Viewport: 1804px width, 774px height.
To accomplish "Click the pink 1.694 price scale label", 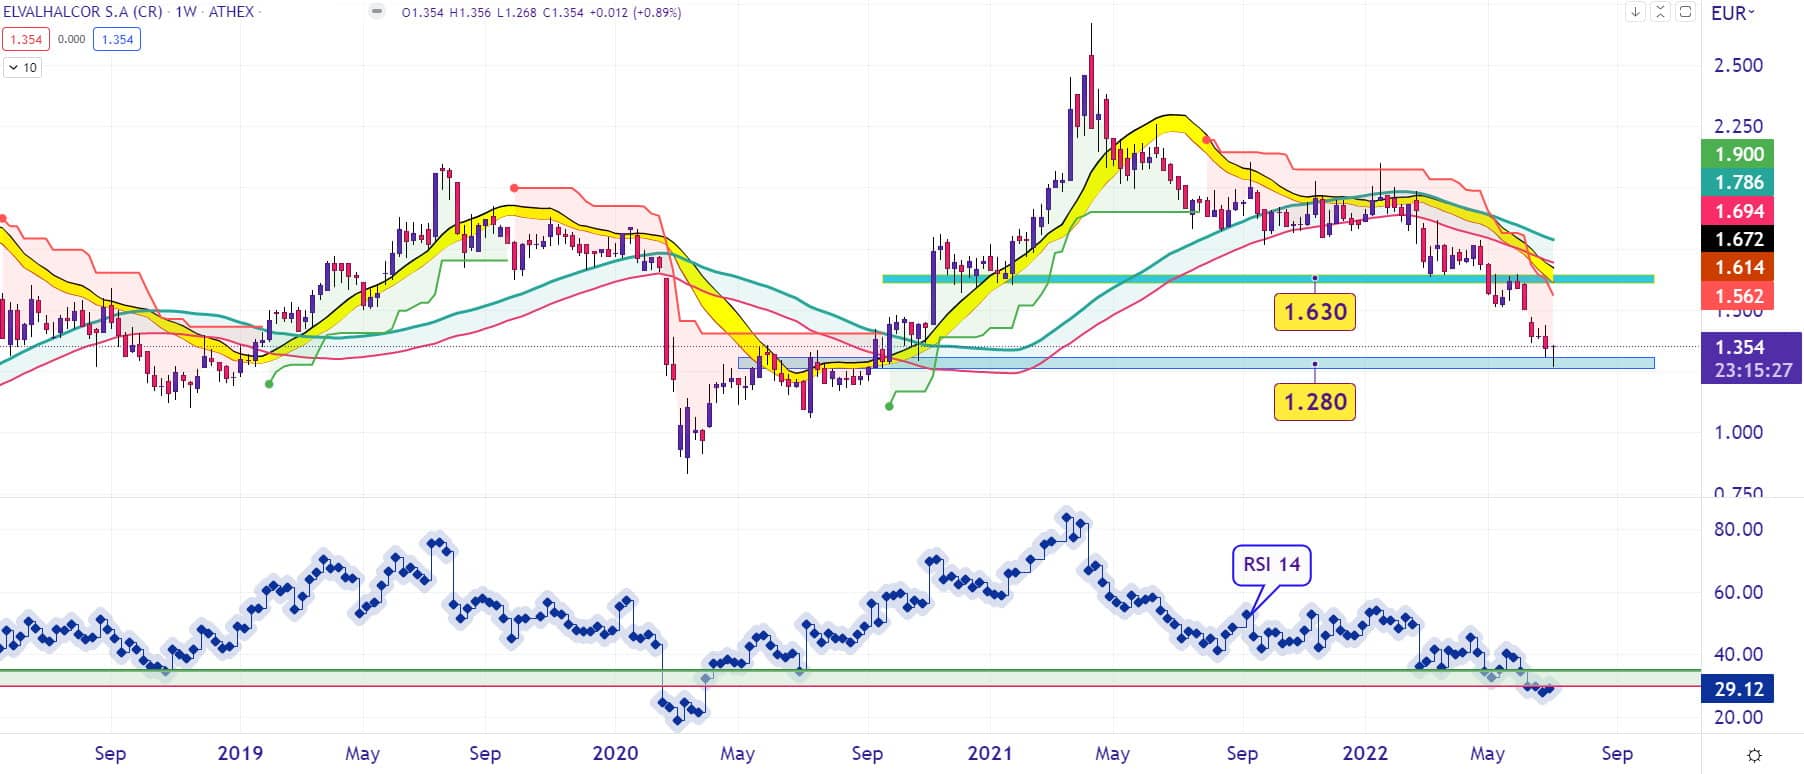I will point(1739,211).
